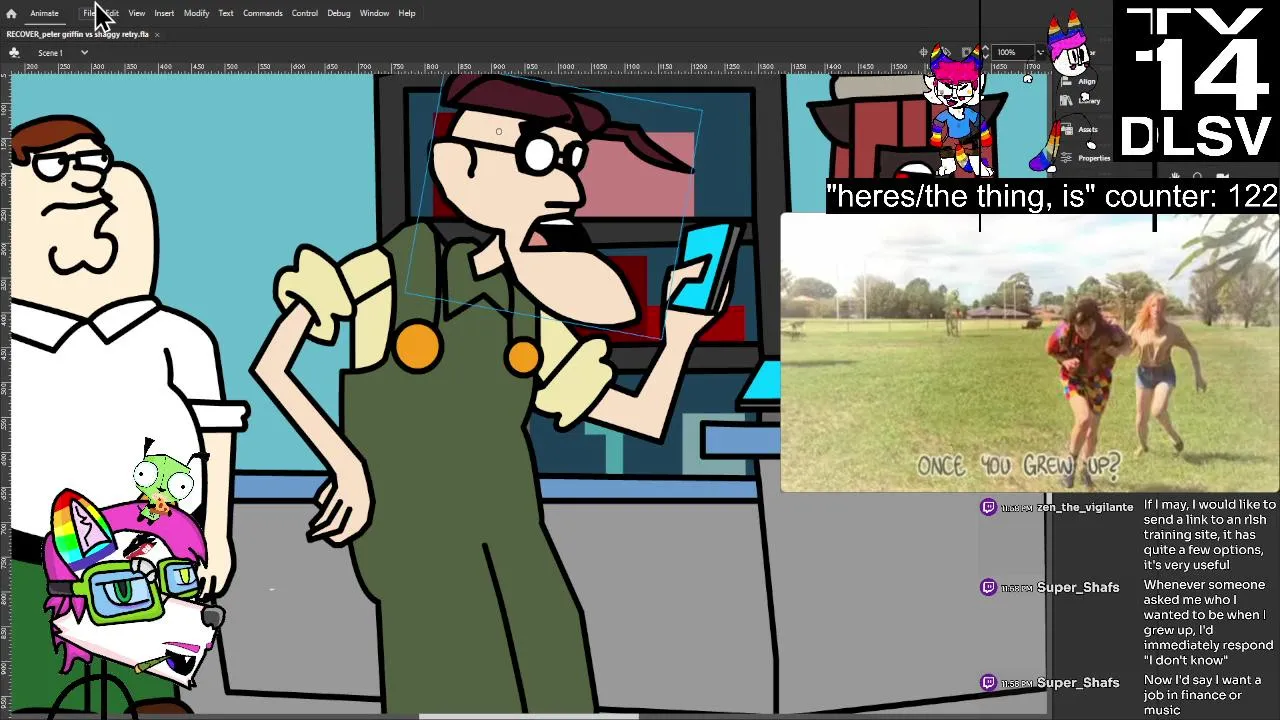Open the Insert menu
1280x720 pixels.
[164, 13]
